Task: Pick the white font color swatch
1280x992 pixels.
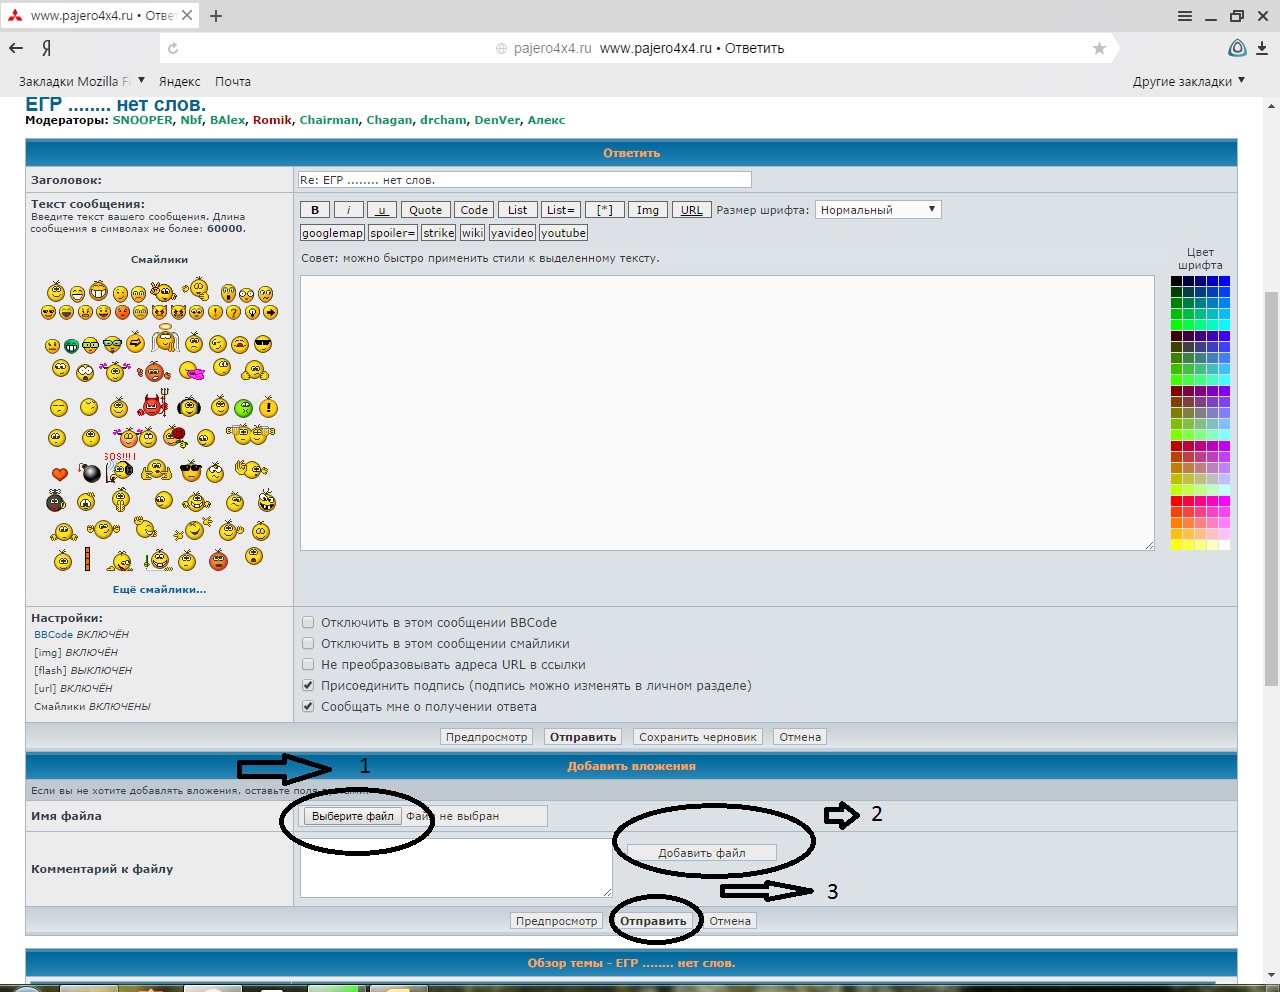Action: (1224, 545)
